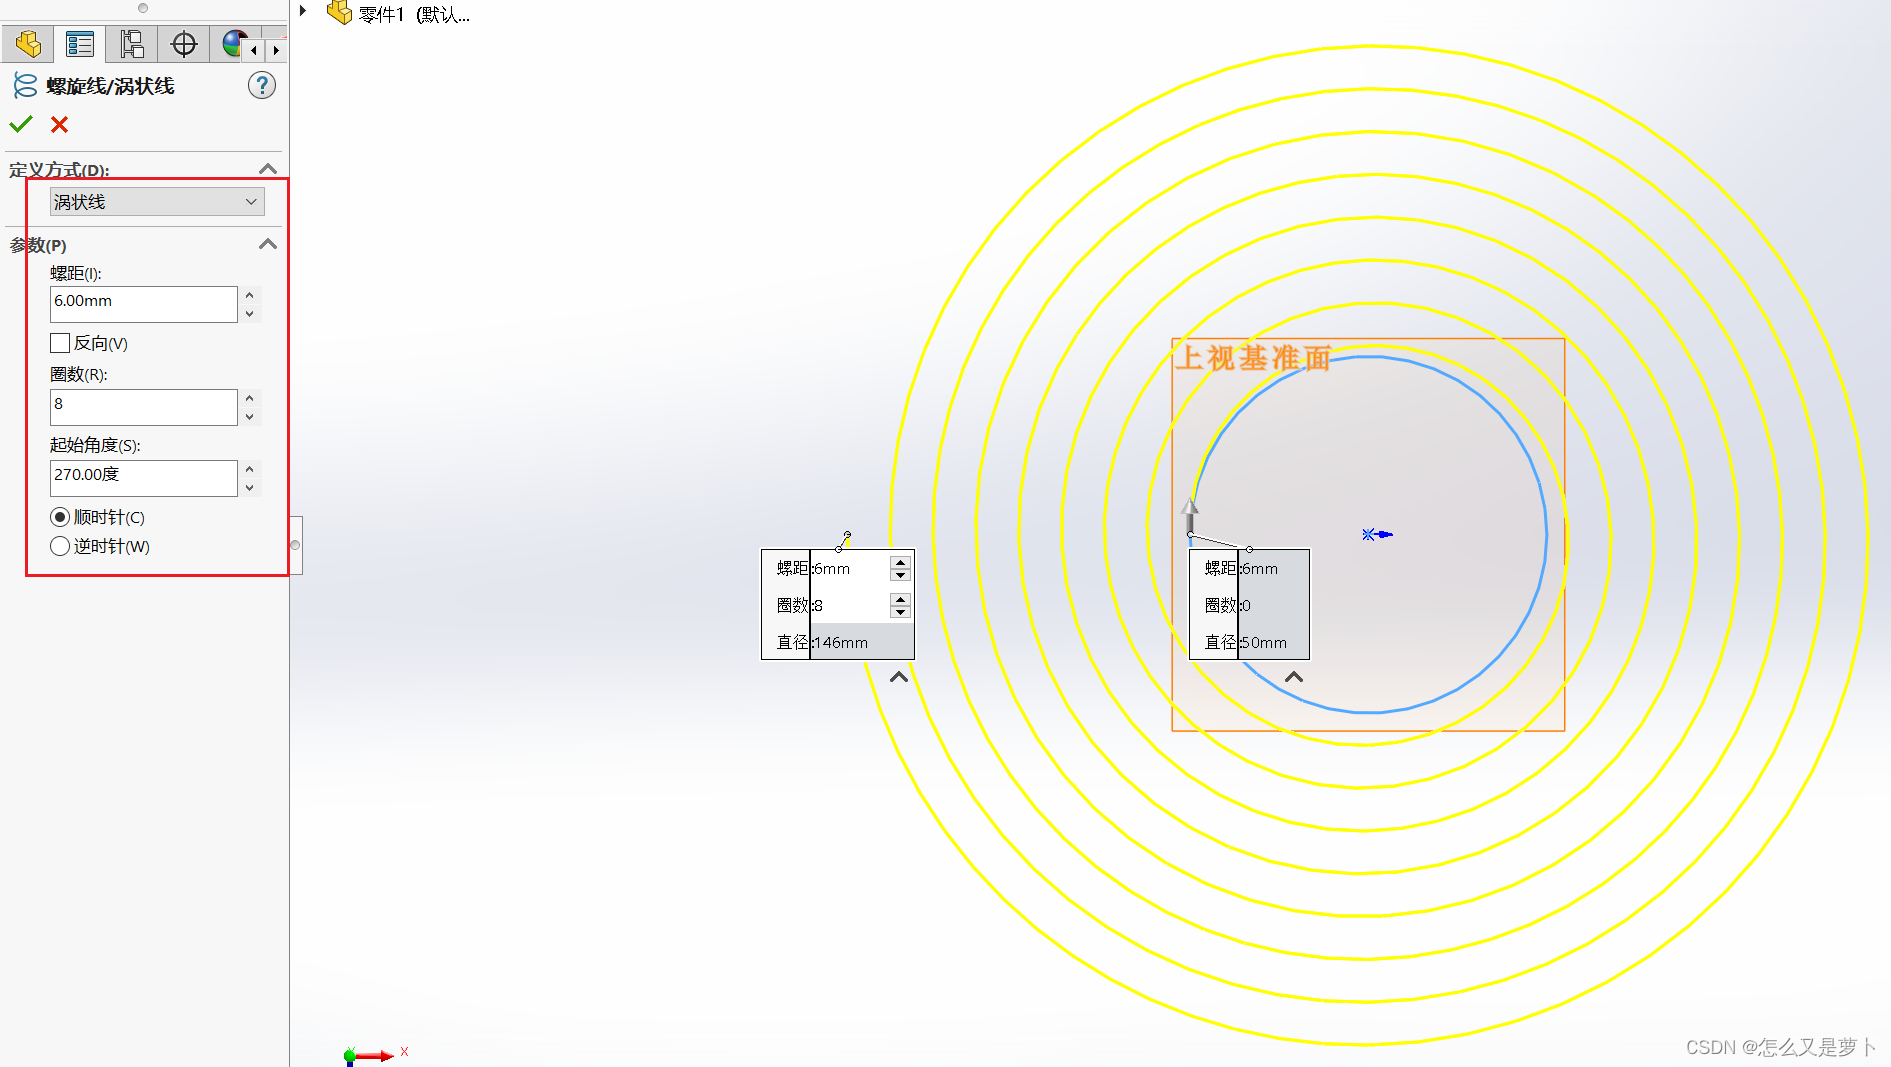Open the 涡状线 definition type dropdown
This screenshot has width=1891, height=1067.
[157, 202]
